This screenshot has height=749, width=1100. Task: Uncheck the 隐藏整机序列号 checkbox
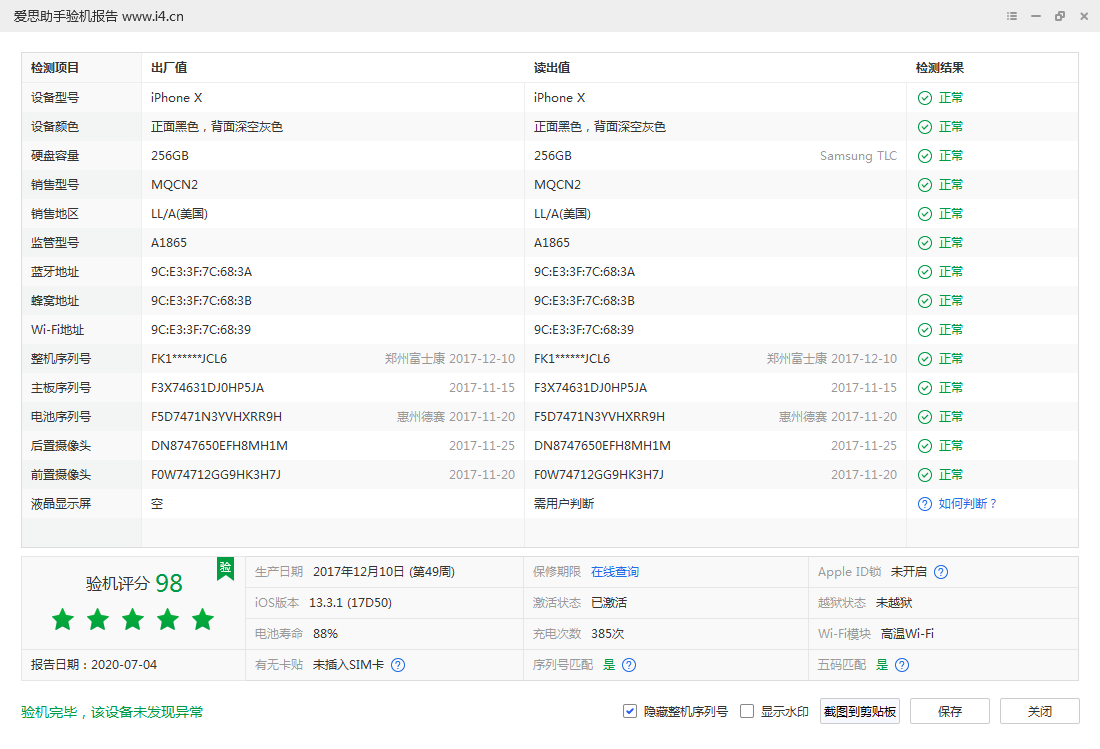[629, 711]
